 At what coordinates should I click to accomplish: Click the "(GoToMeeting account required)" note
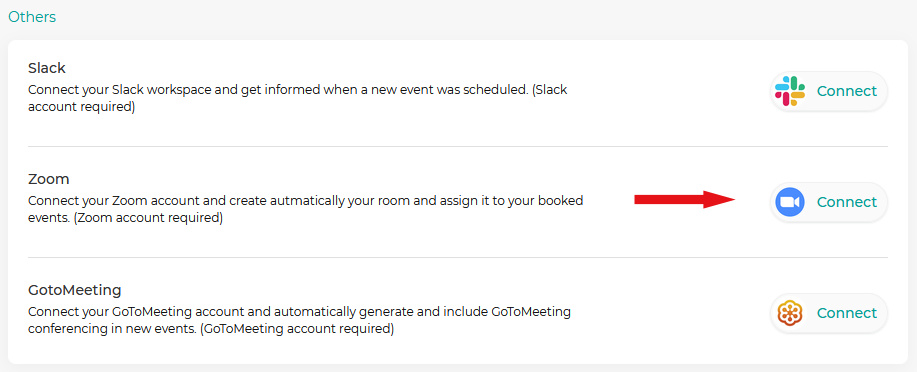297,329
